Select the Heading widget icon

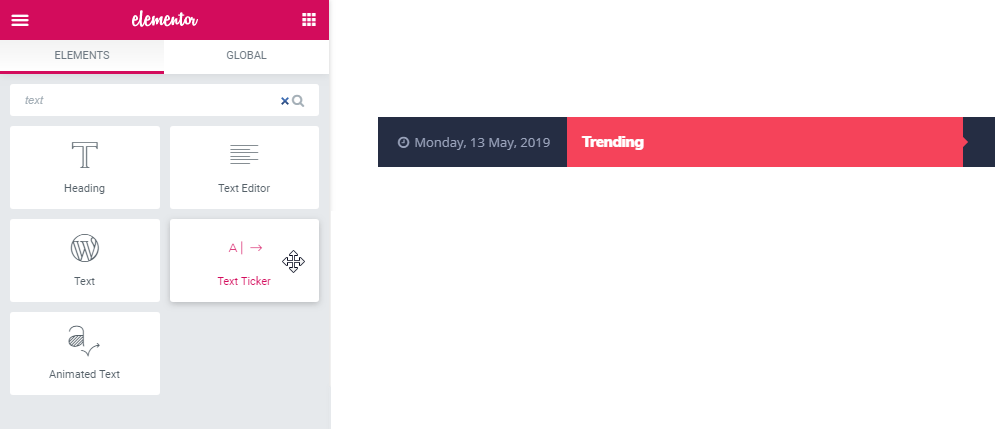(x=85, y=155)
